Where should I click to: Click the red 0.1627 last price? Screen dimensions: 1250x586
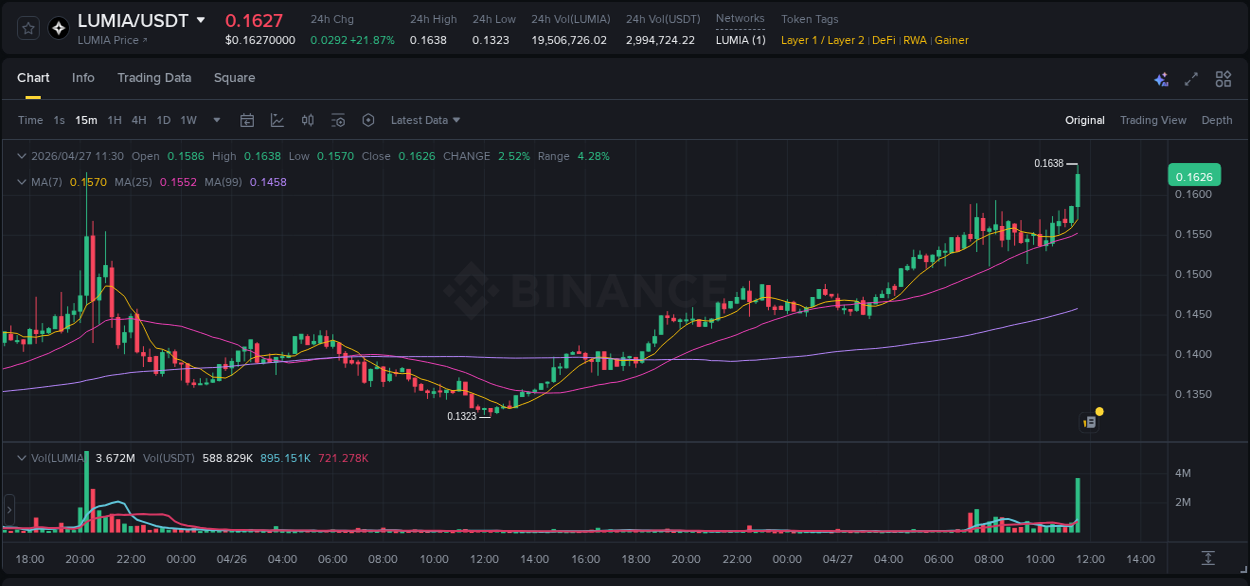(x=254, y=20)
